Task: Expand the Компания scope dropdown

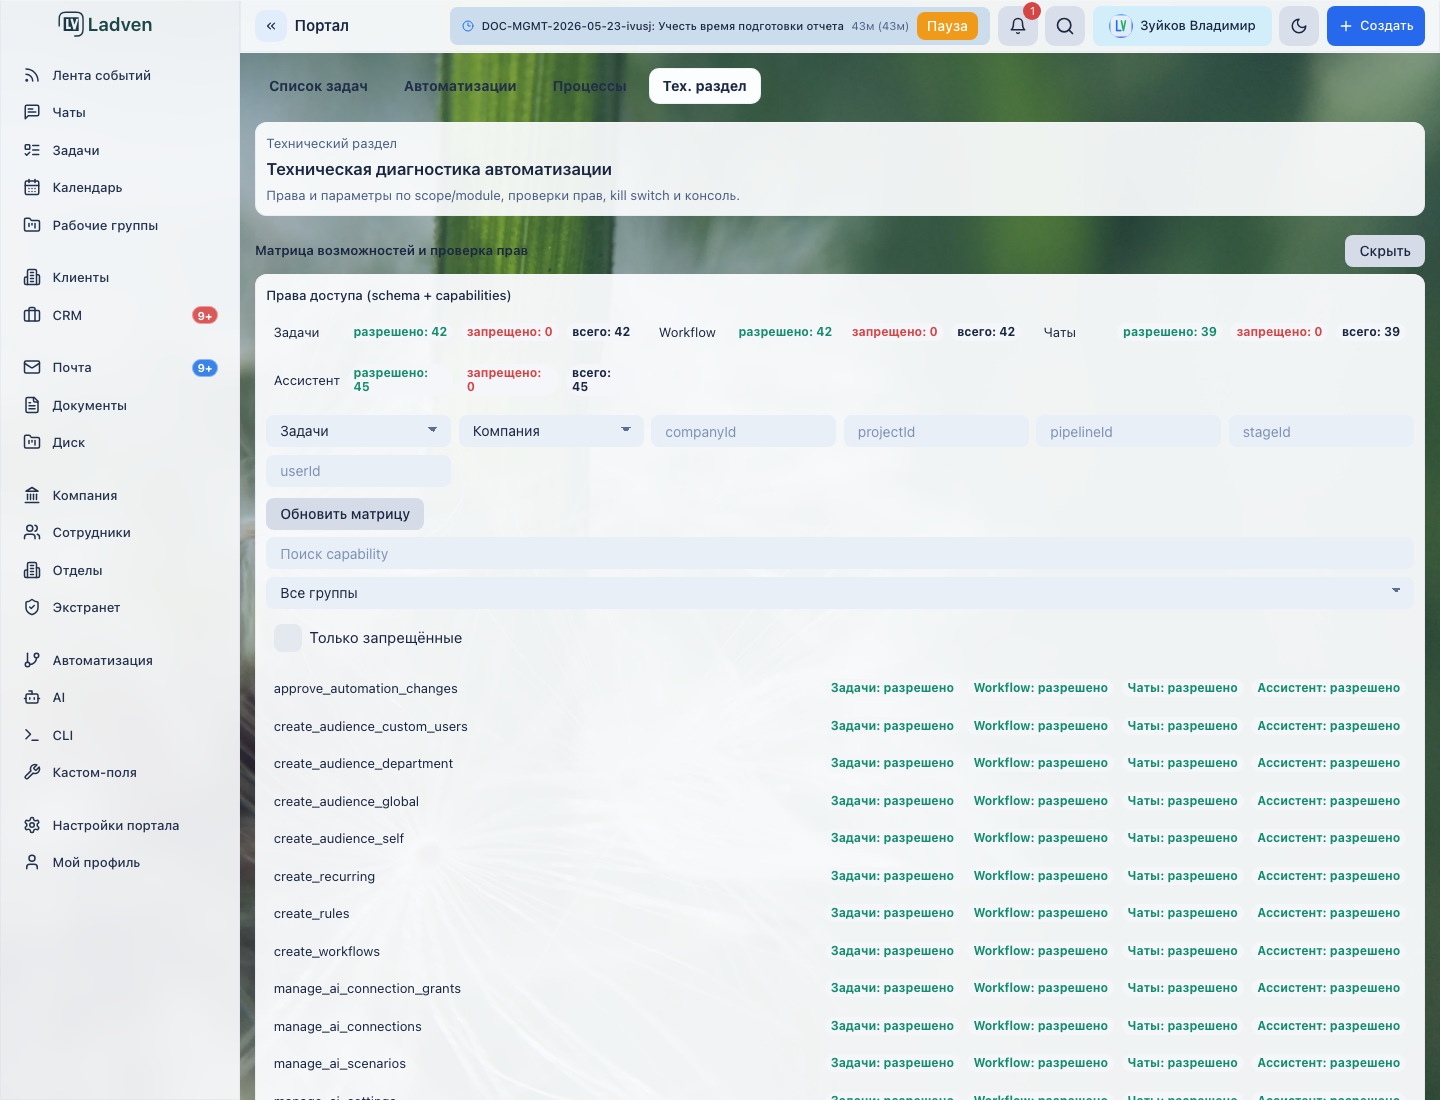Action: pos(551,431)
